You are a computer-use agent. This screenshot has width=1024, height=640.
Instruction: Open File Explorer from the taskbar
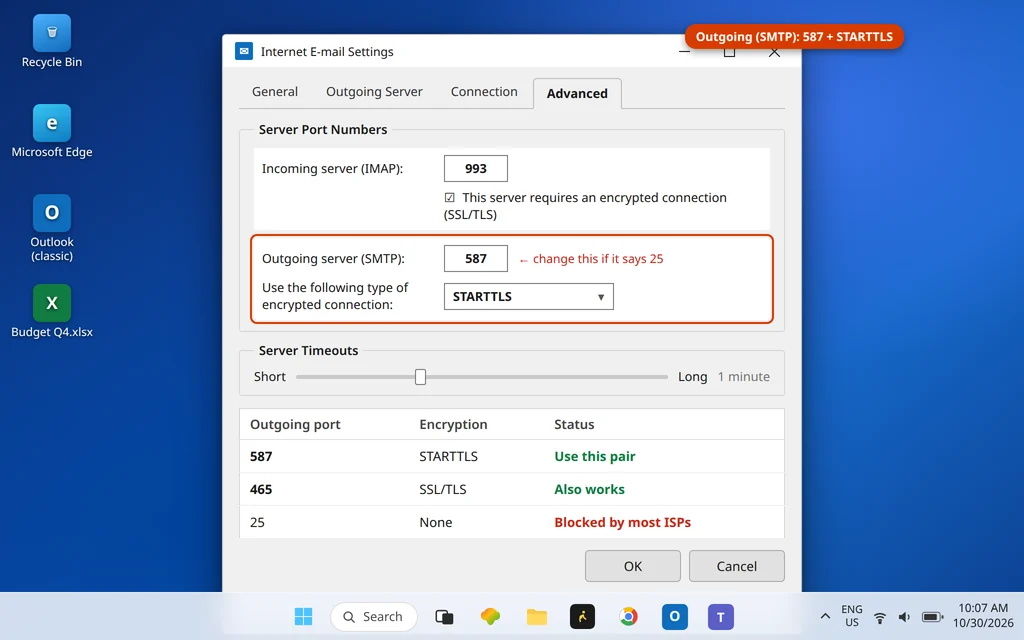[536, 616]
